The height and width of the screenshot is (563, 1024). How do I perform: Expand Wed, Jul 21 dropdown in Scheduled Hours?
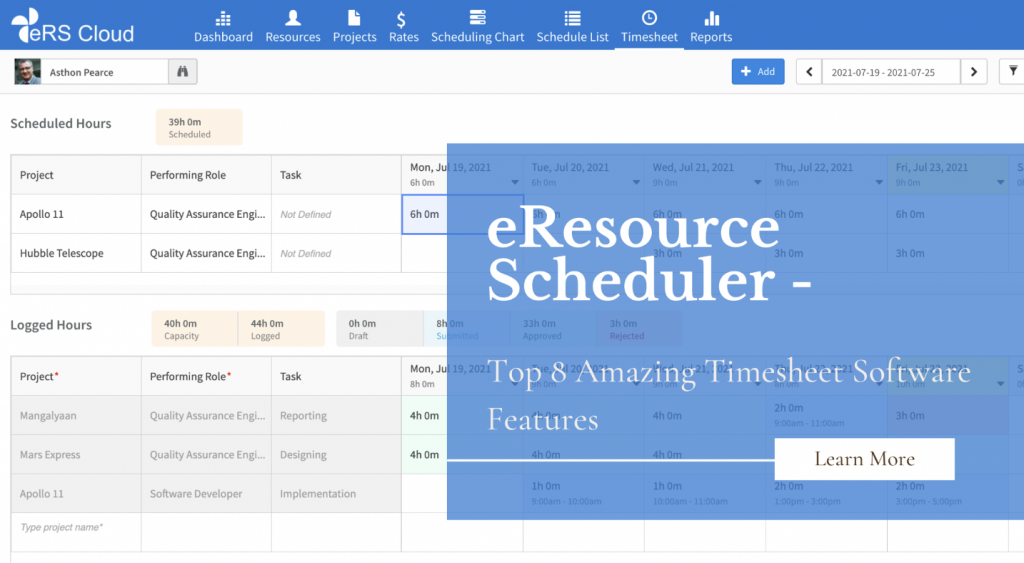[758, 182]
